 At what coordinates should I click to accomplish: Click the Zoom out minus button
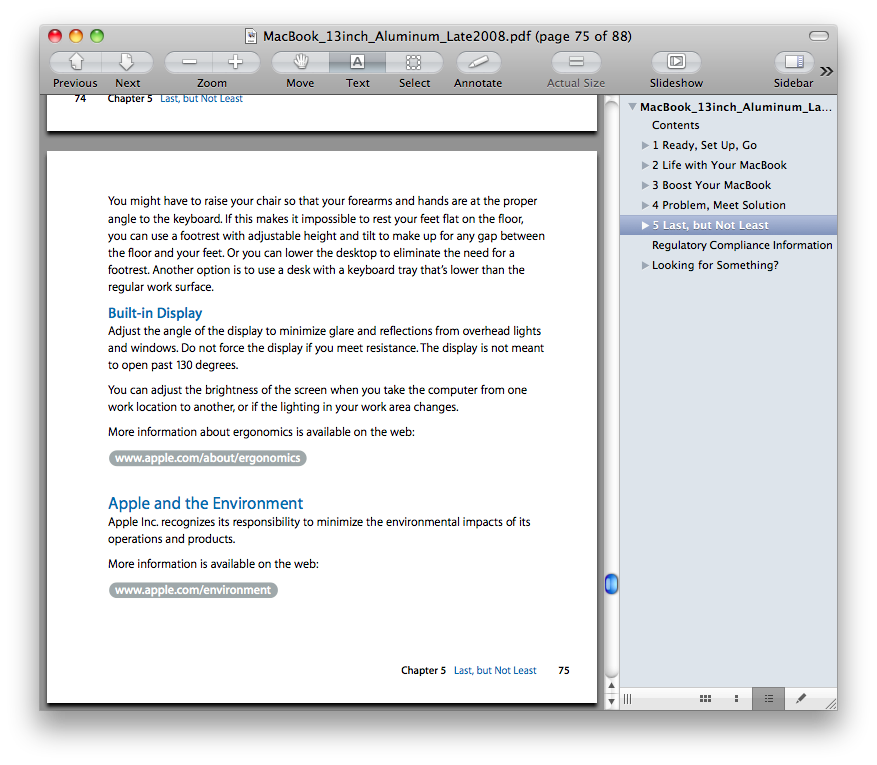click(x=189, y=62)
